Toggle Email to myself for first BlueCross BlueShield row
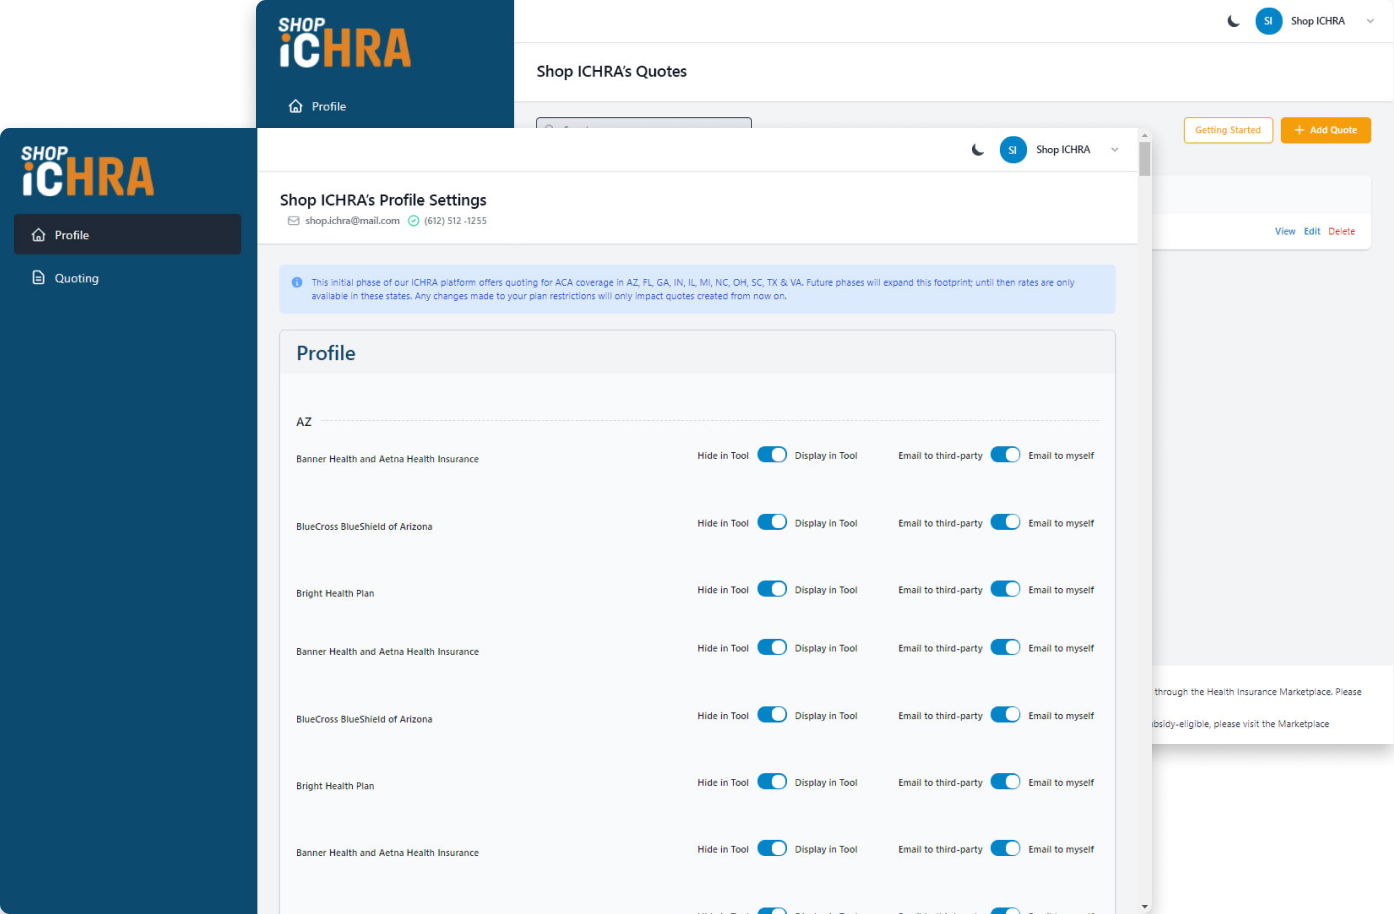This screenshot has height=914, width=1394. (x=1005, y=522)
